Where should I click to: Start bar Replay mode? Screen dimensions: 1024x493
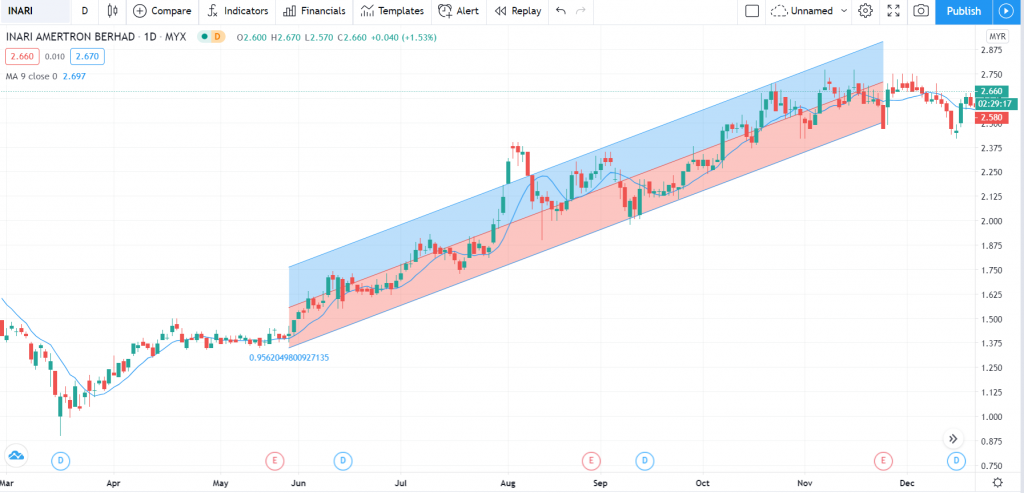[517, 11]
